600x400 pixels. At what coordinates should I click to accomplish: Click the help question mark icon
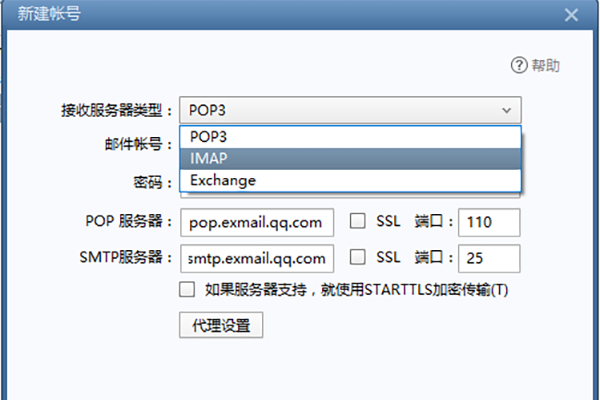[x=518, y=66]
